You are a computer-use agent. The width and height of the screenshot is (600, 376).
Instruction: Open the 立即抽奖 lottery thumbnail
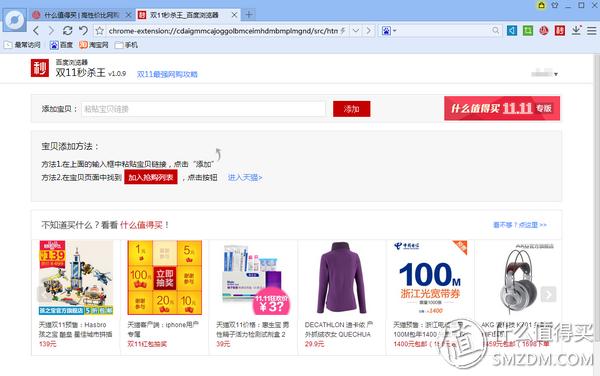[165, 277]
